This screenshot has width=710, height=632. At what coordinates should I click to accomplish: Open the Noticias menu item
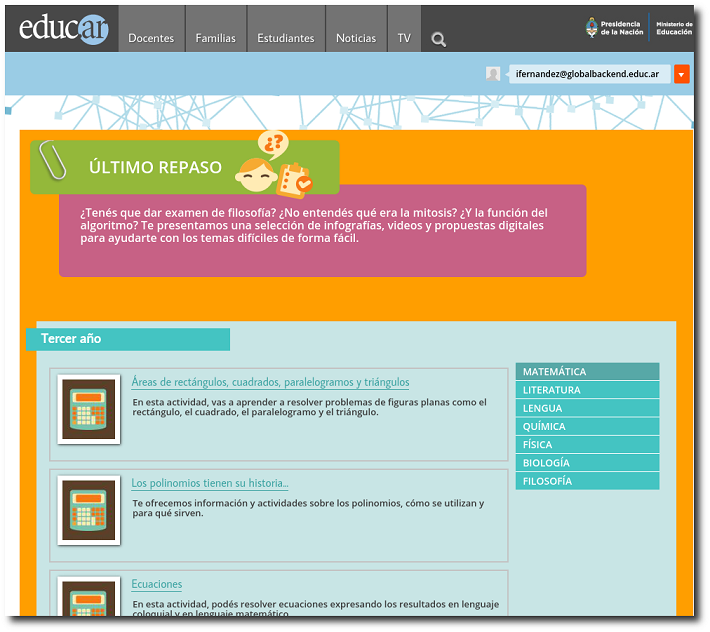(x=356, y=38)
